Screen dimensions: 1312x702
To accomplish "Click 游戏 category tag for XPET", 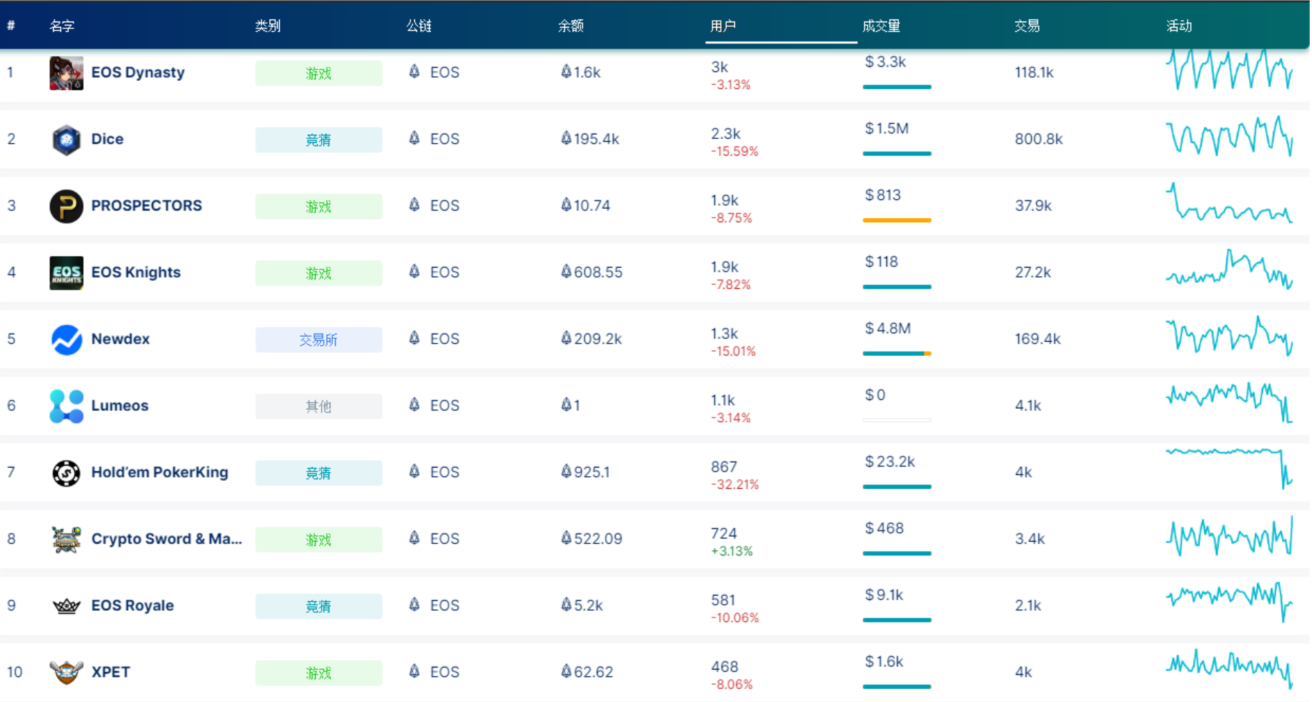I will click(319, 673).
